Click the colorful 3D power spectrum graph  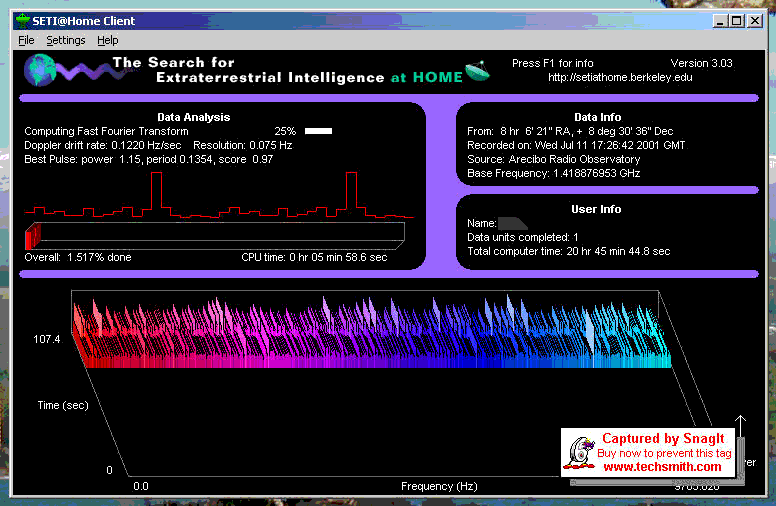(x=371, y=332)
